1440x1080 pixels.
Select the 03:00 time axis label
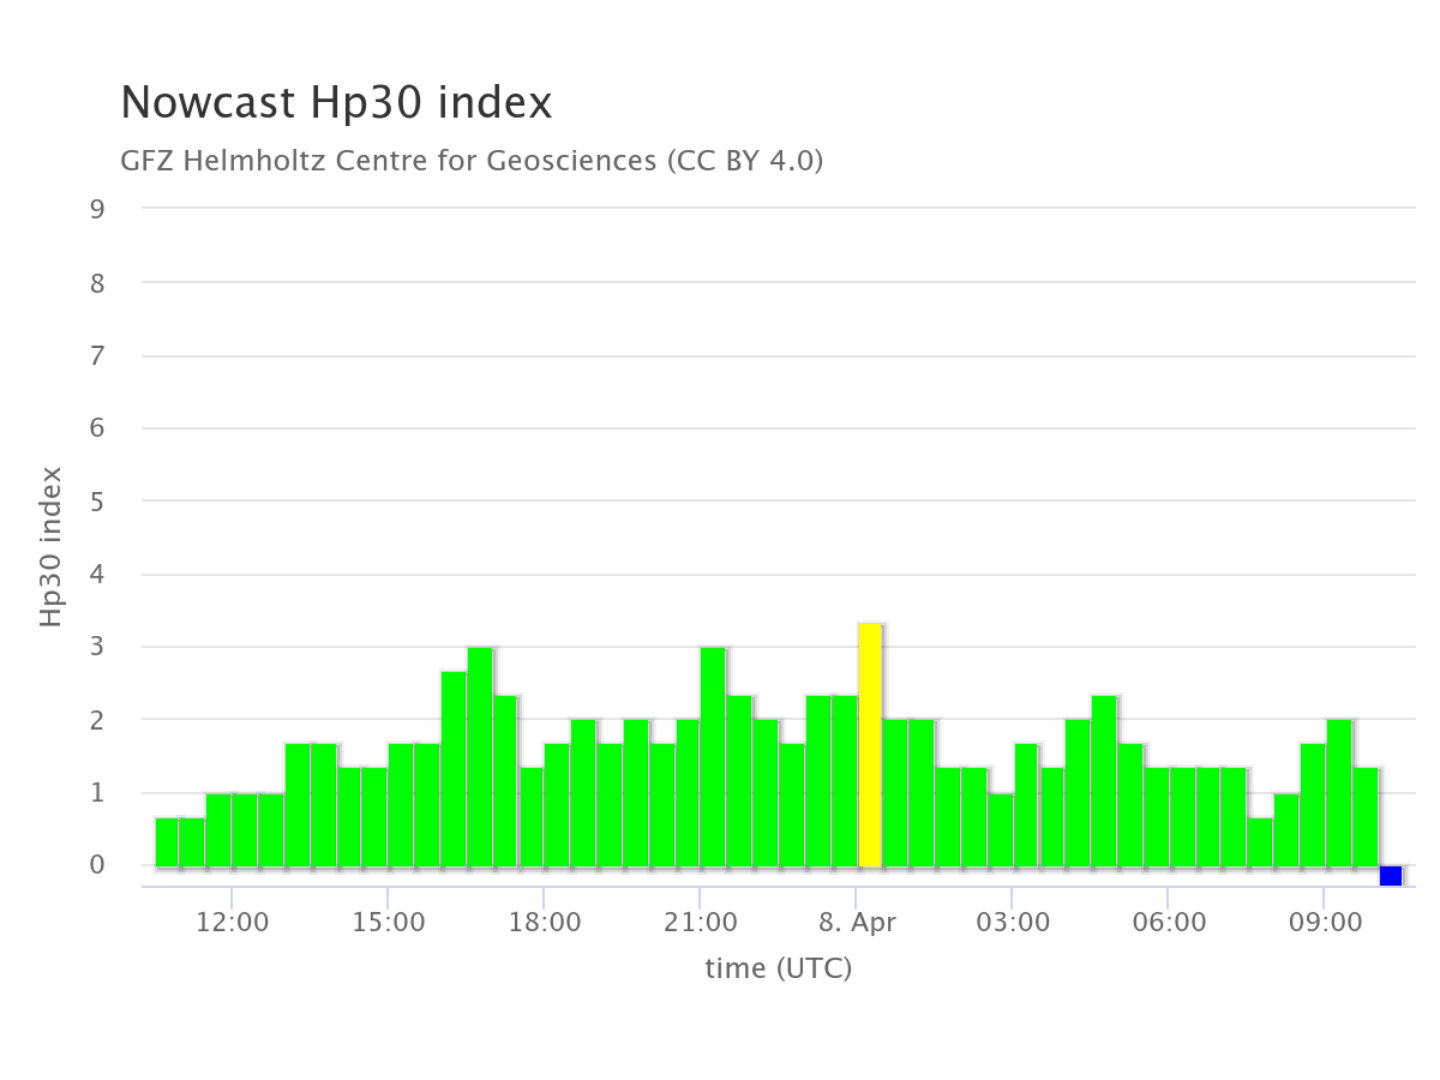1012,922
